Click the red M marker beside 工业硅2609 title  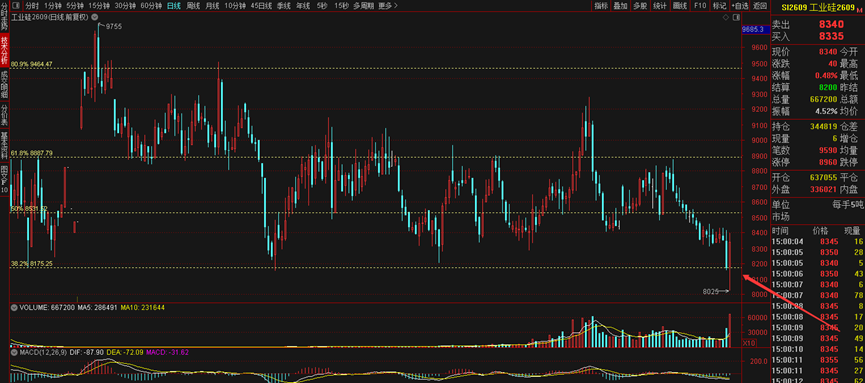[858, 9]
